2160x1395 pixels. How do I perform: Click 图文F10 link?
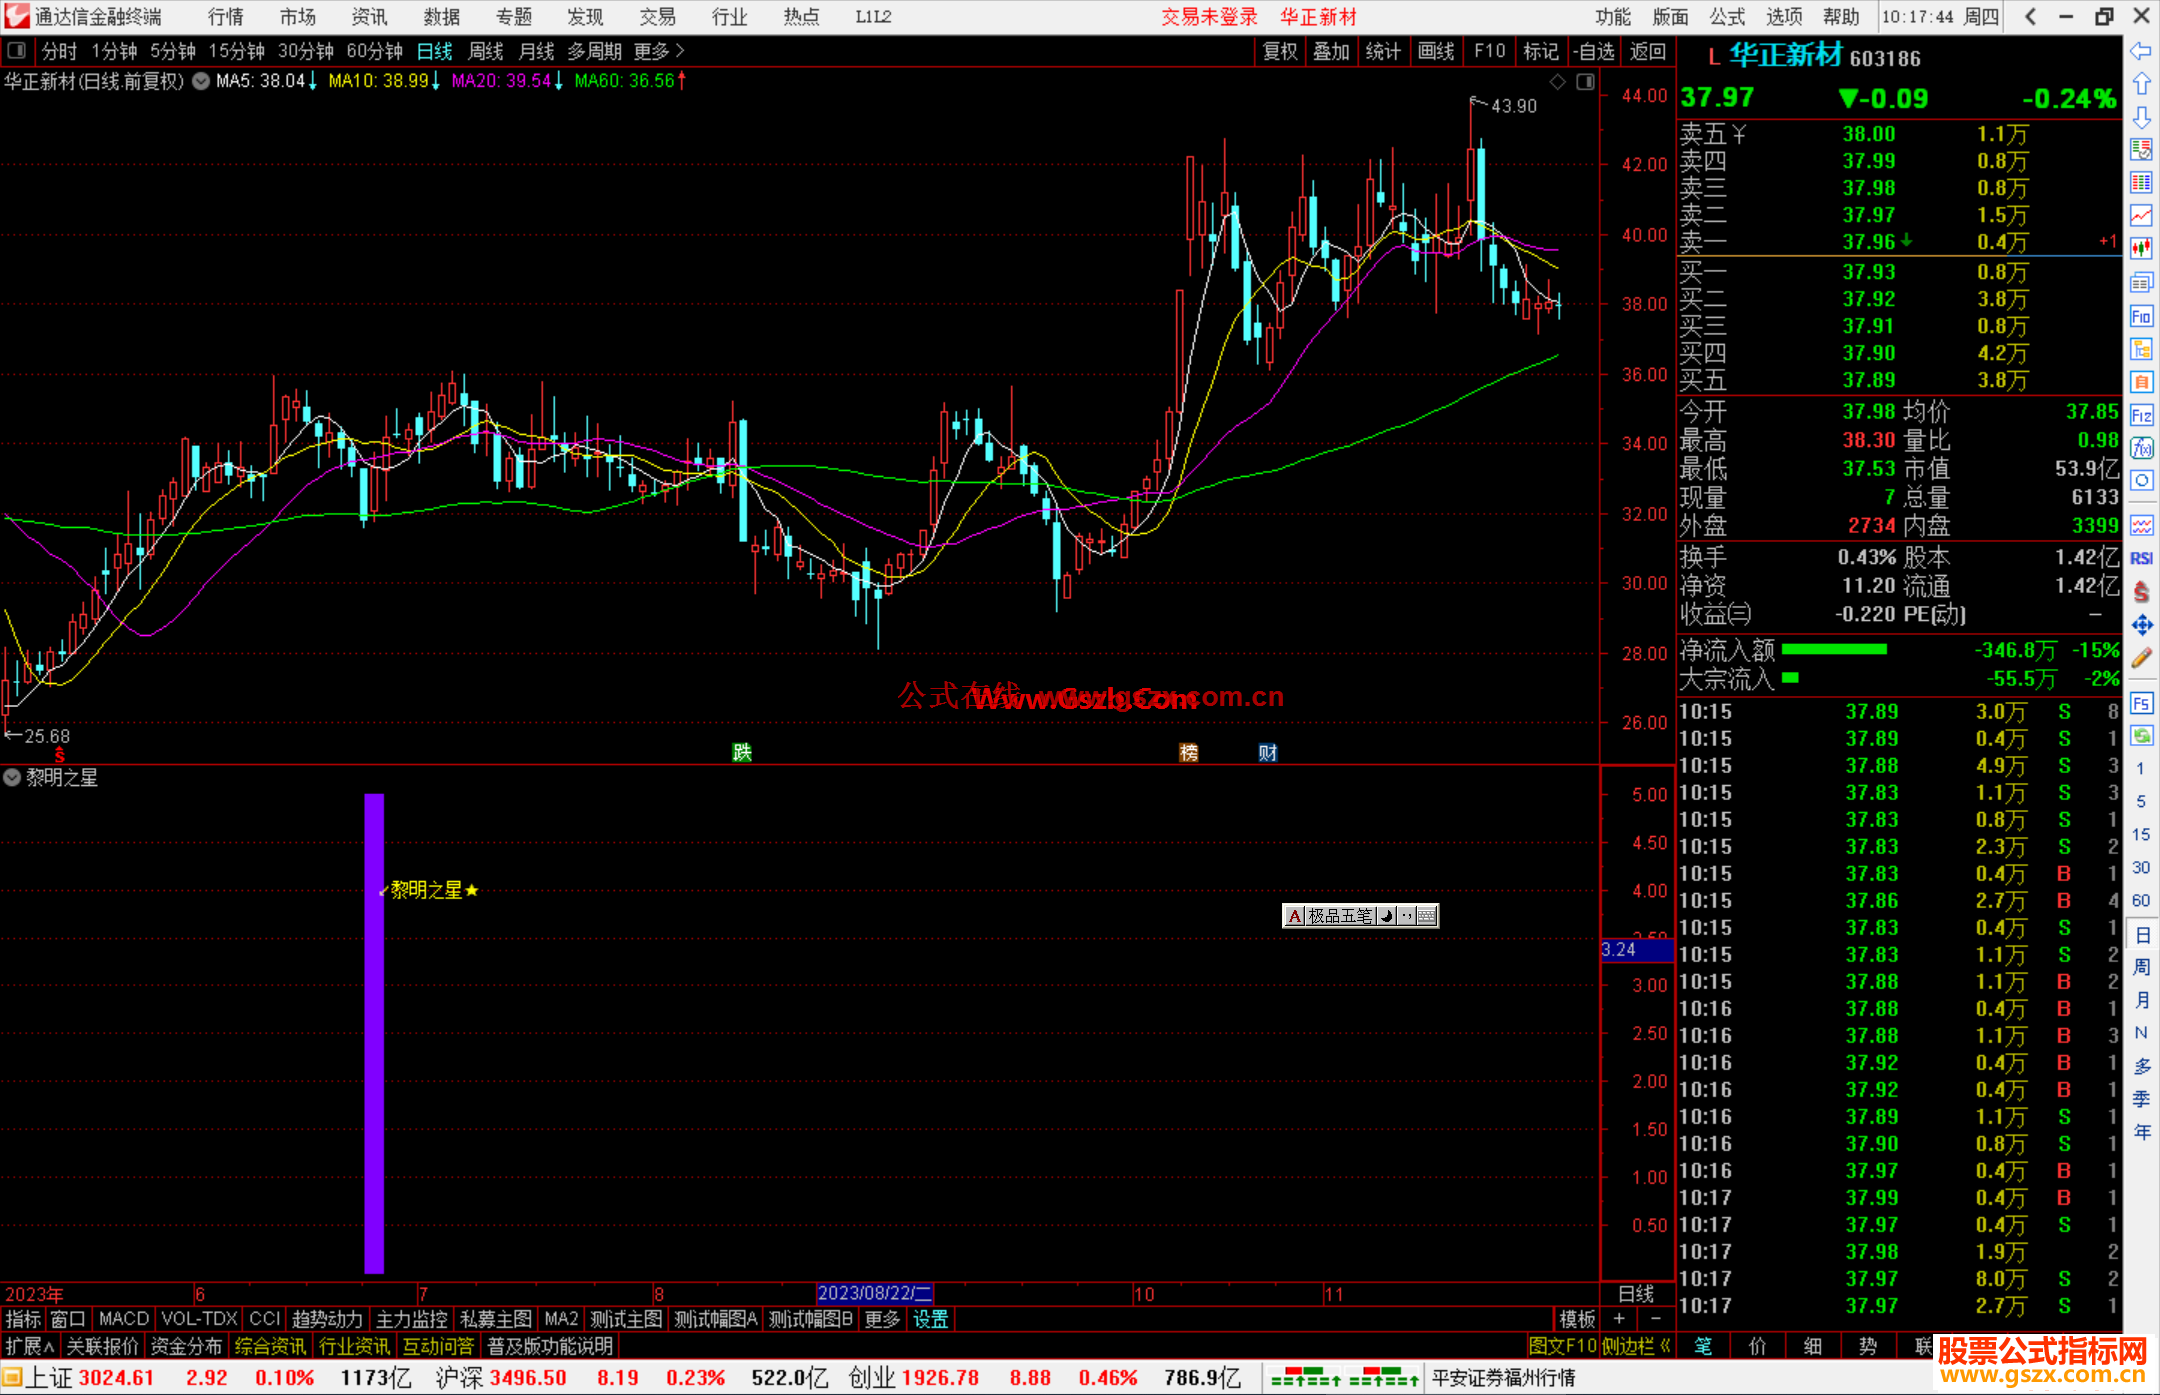click(x=1563, y=1346)
